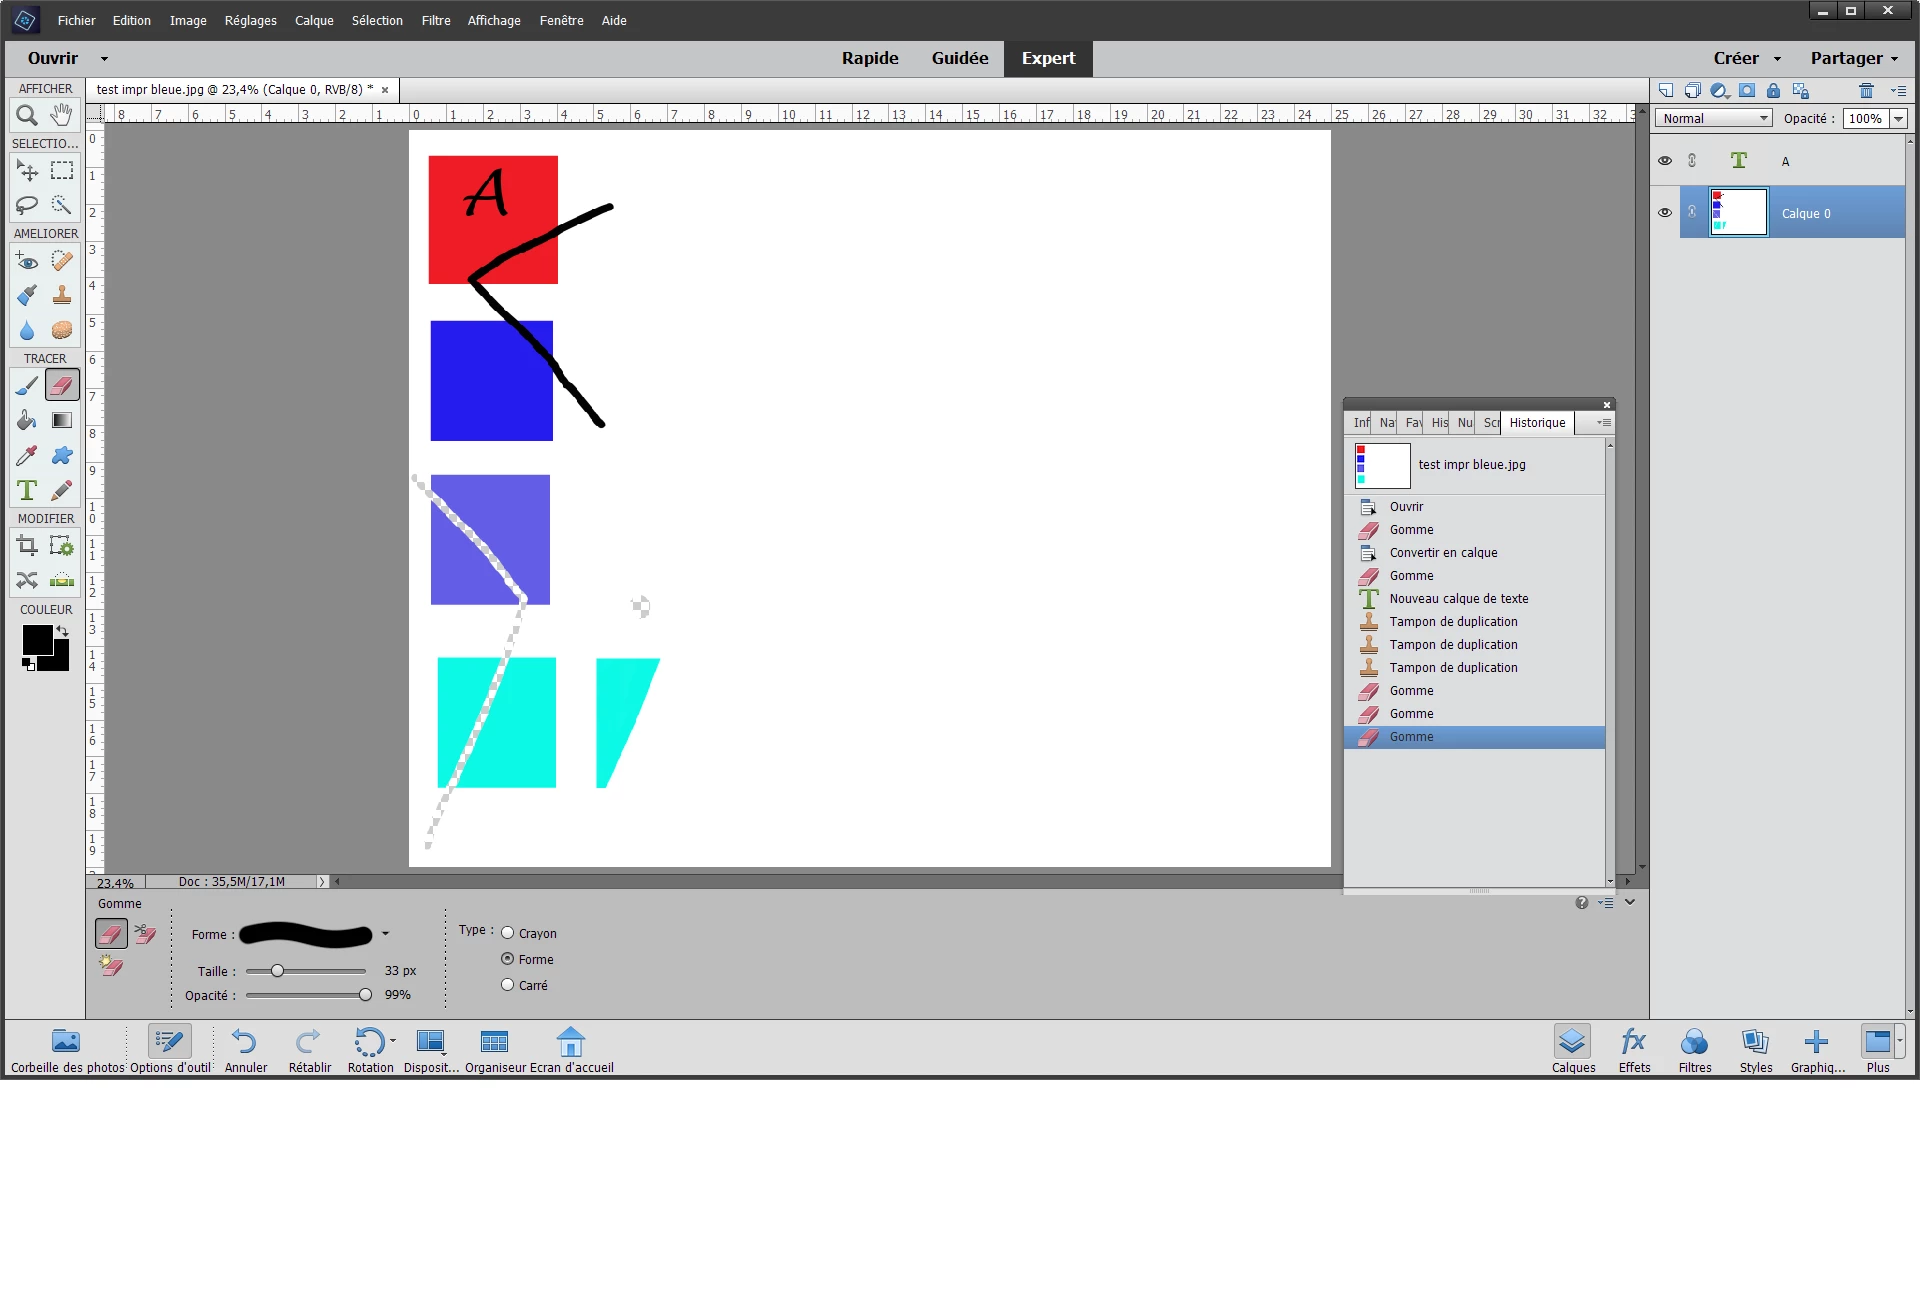Select the Lasso tool
Viewport: 1920px width, 1300px height.
coord(27,206)
